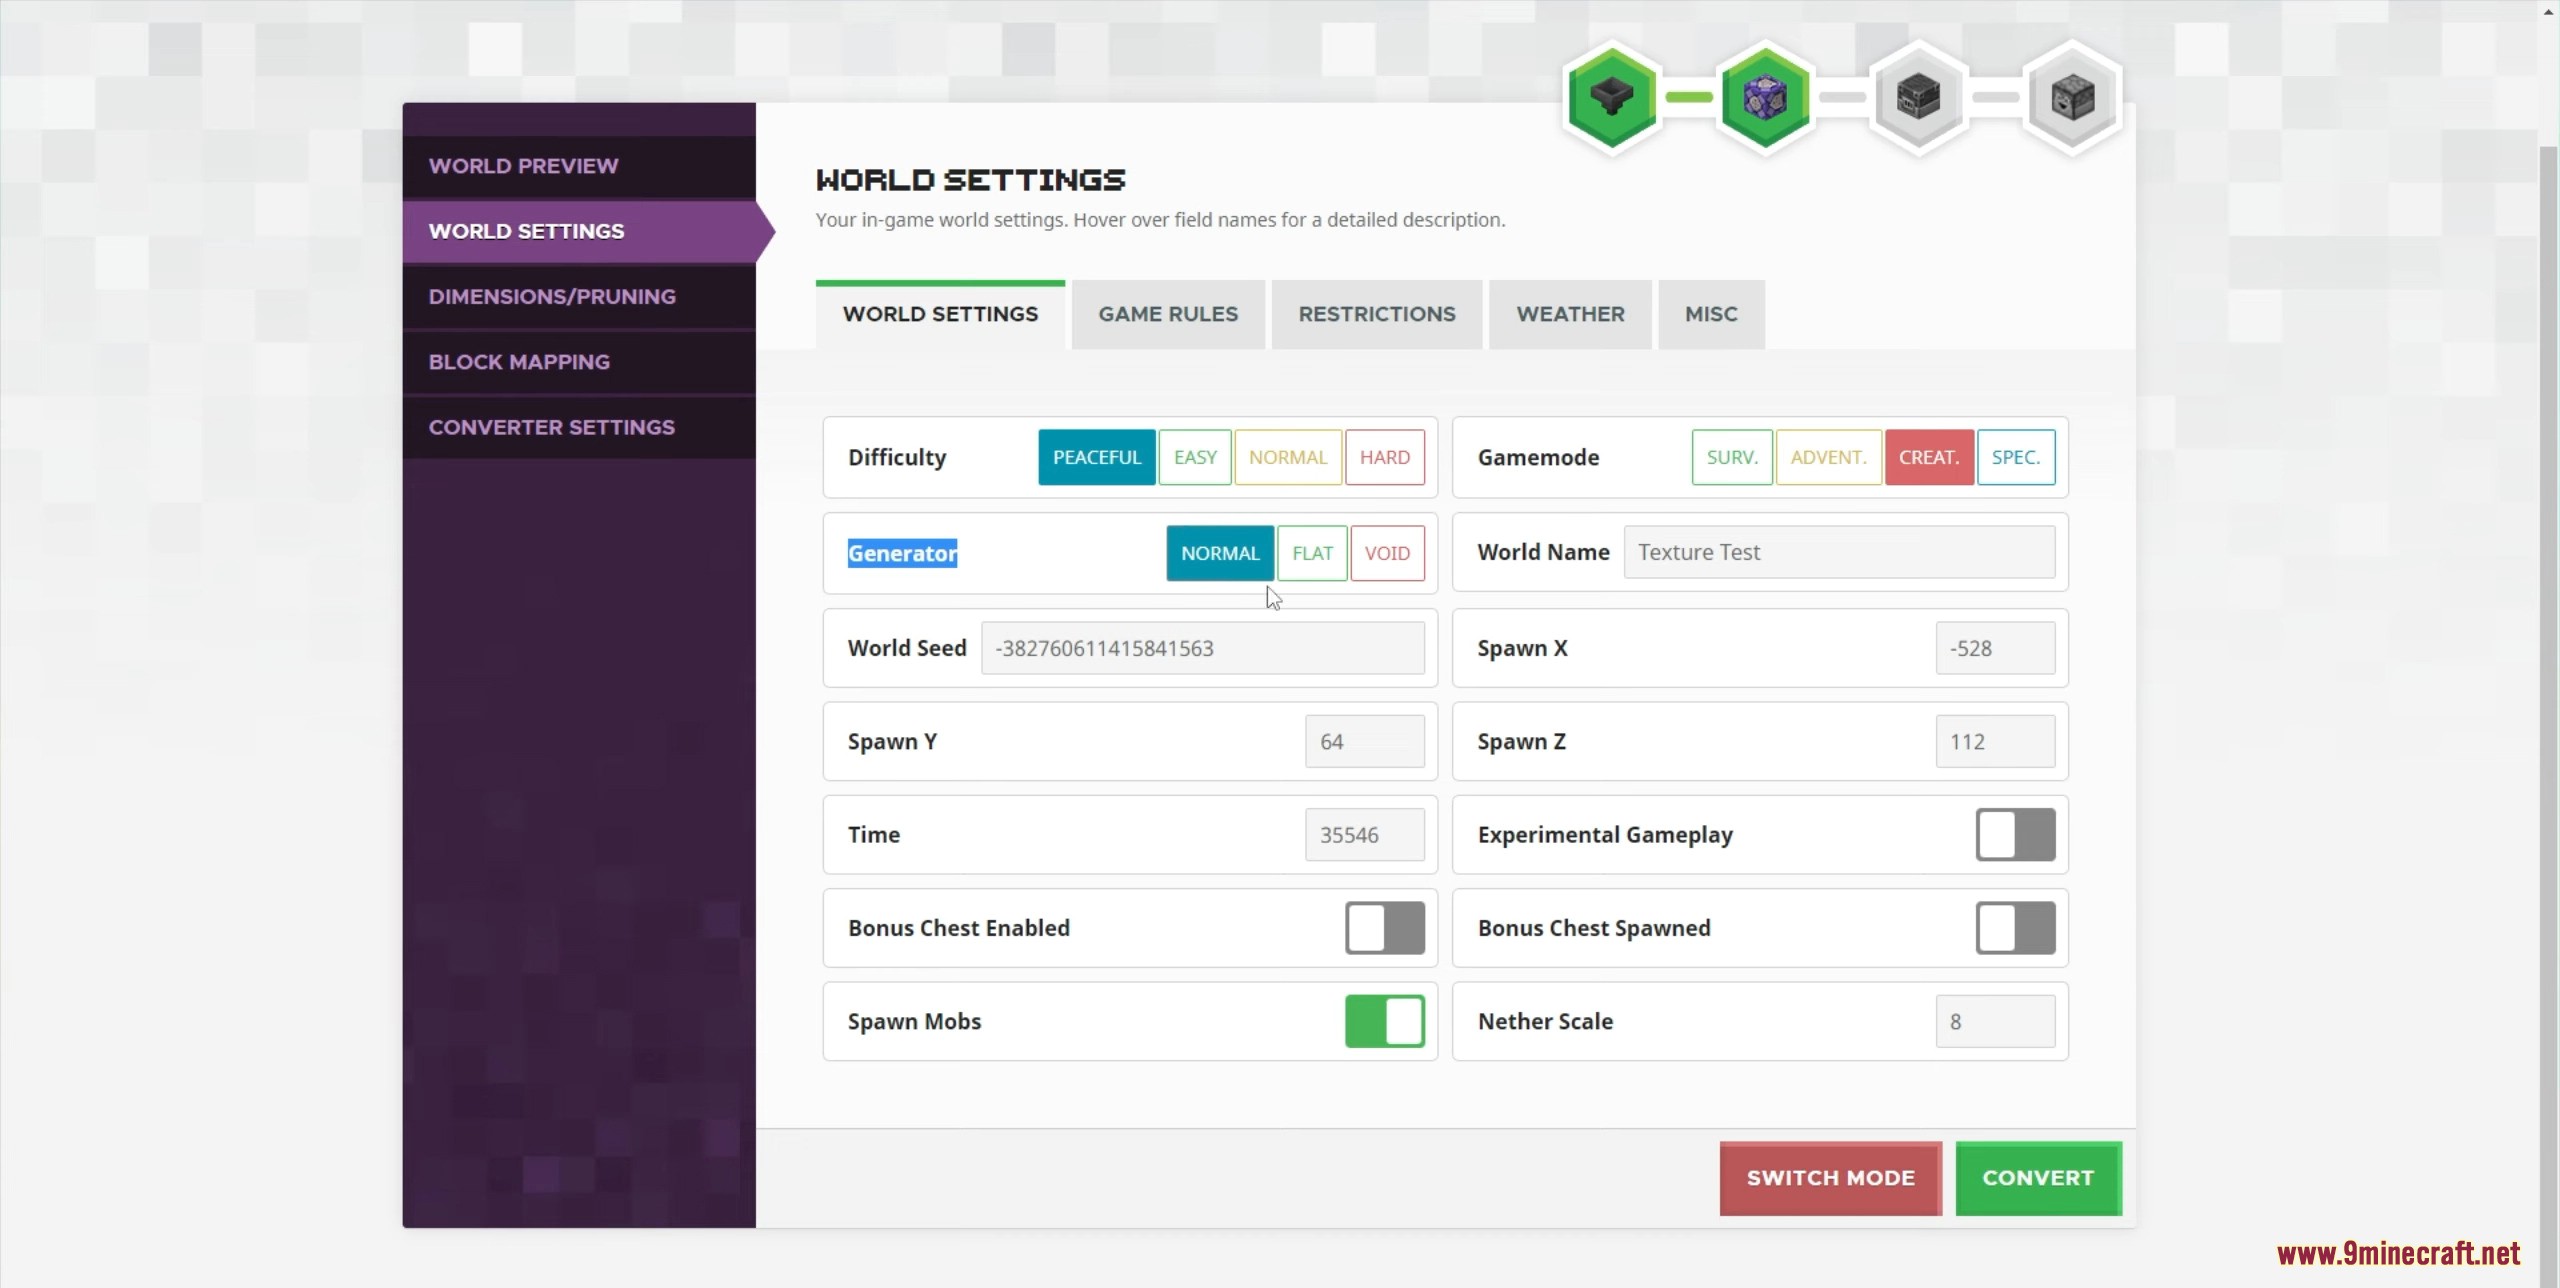Open World Preview in the sidebar
The width and height of the screenshot is (2560, 1288).
coord(579,166)
